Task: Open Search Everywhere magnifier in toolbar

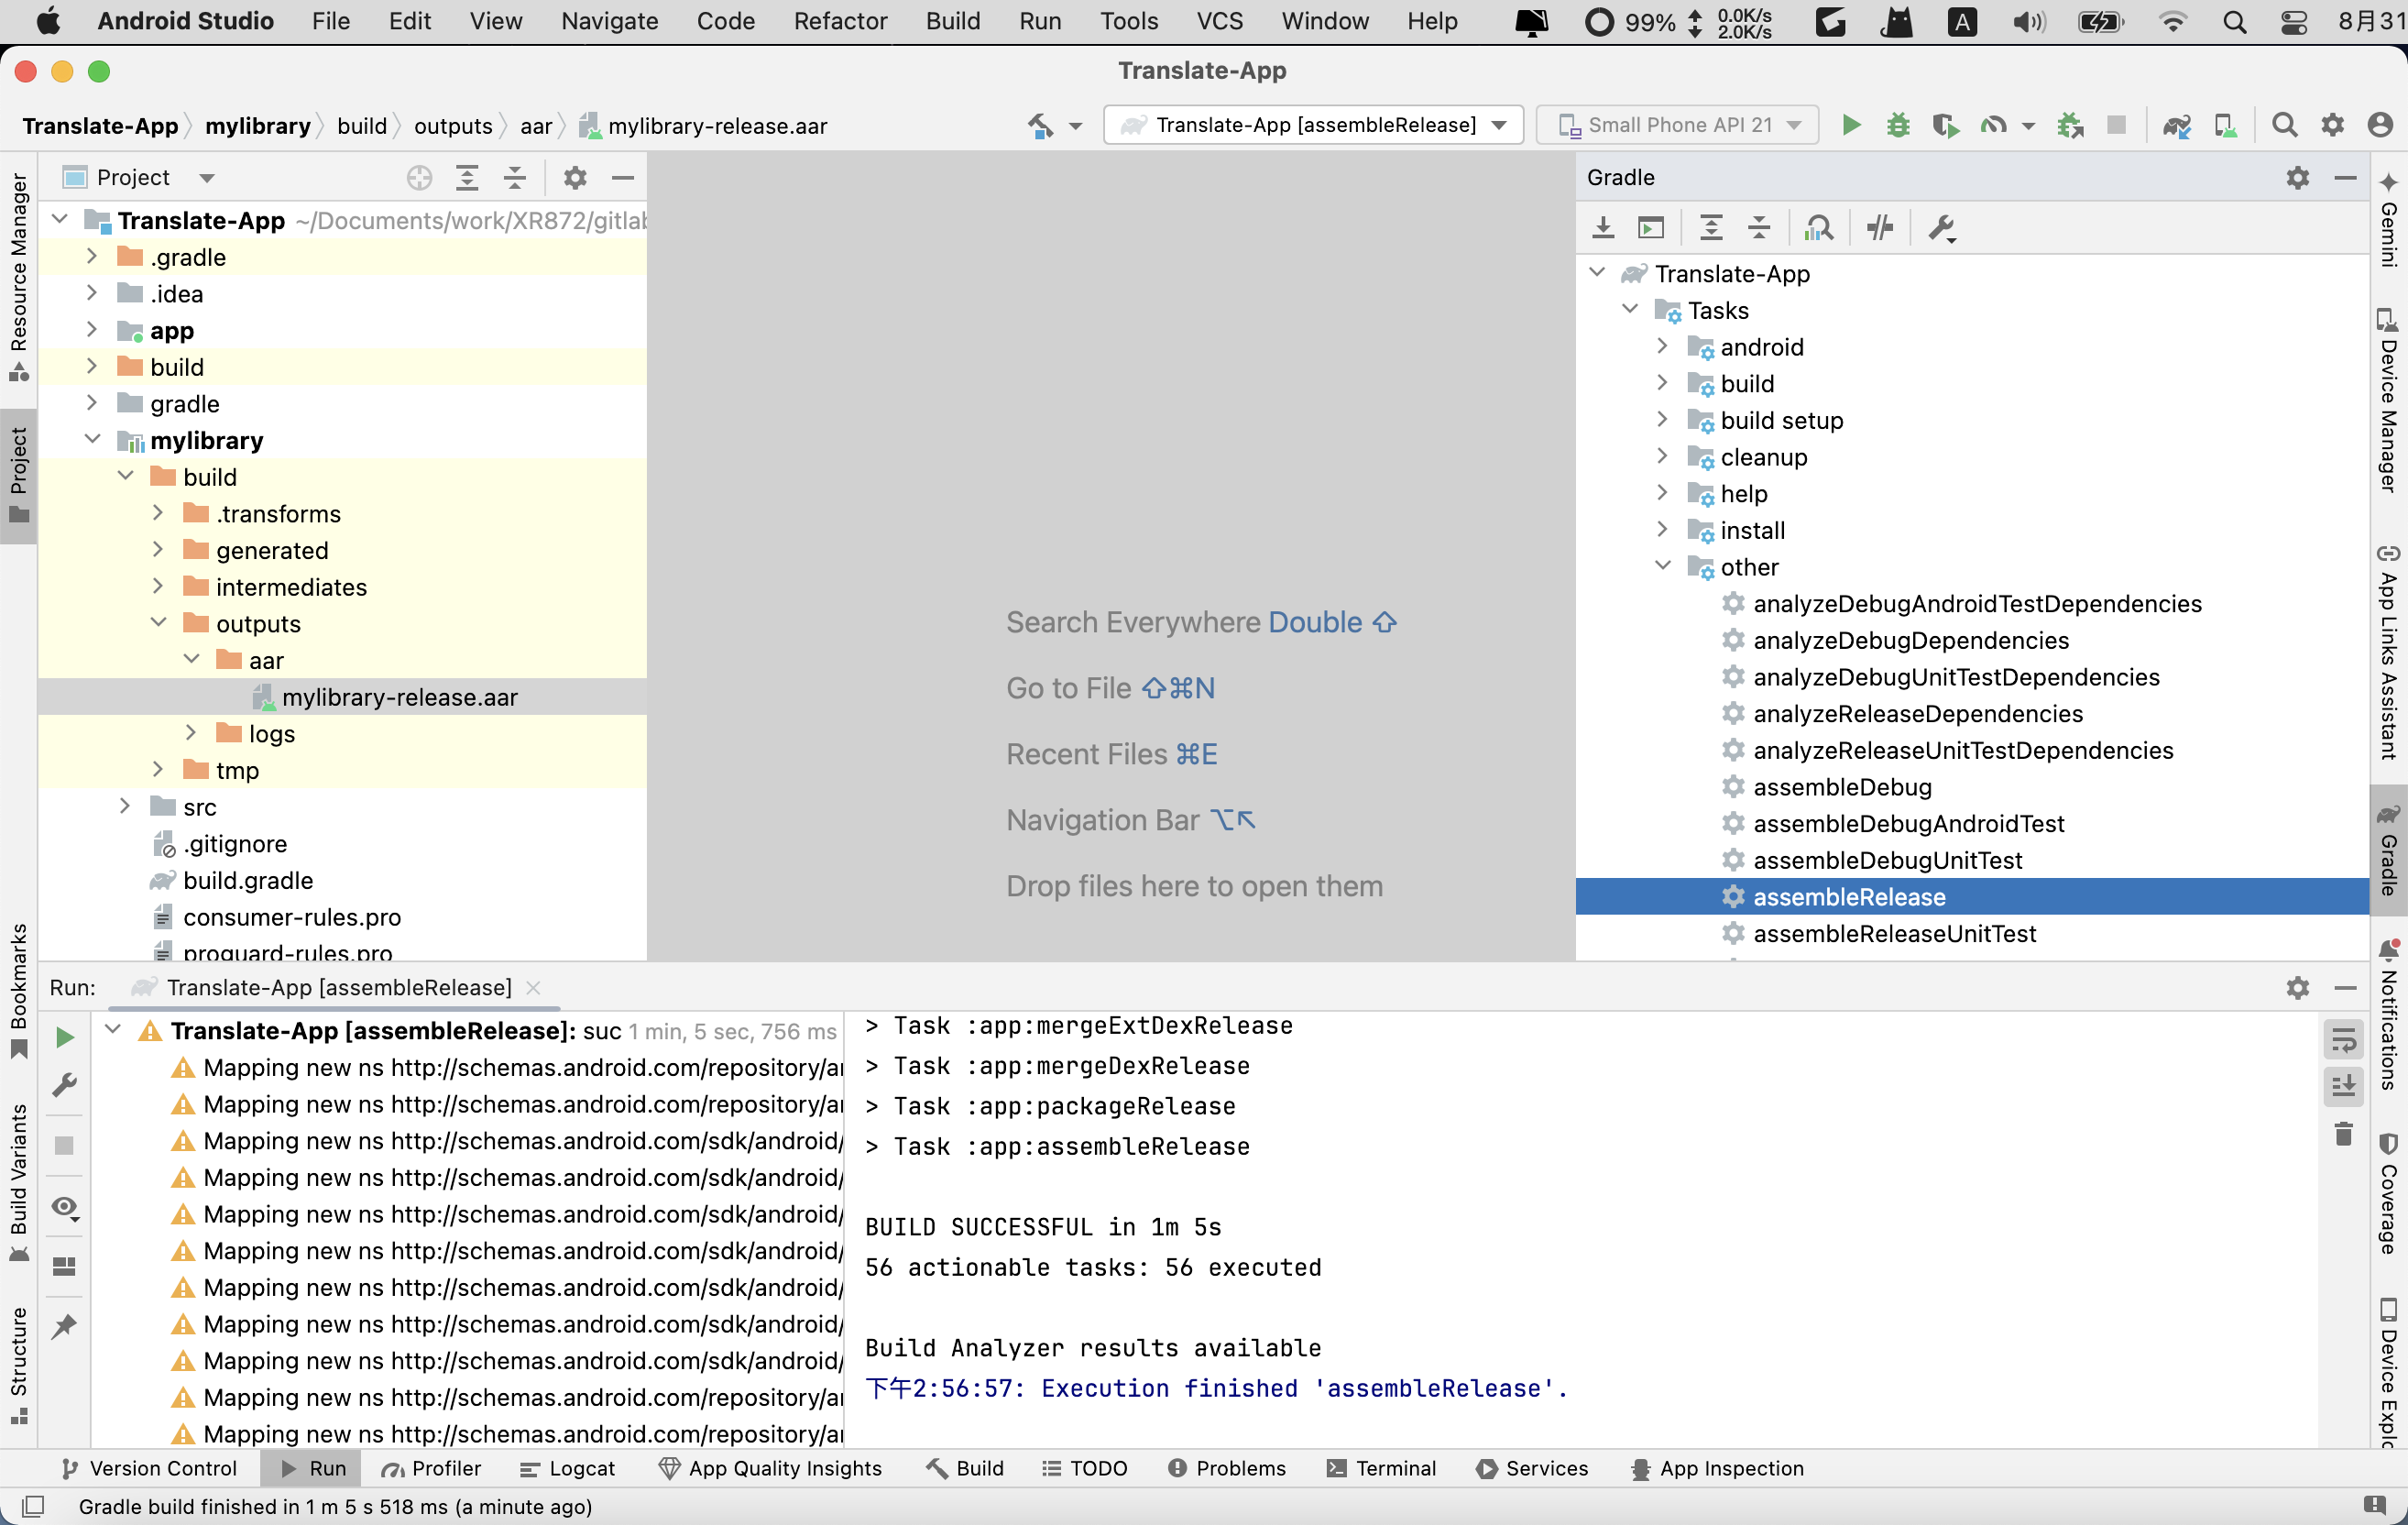Action: click(2284, 125)
